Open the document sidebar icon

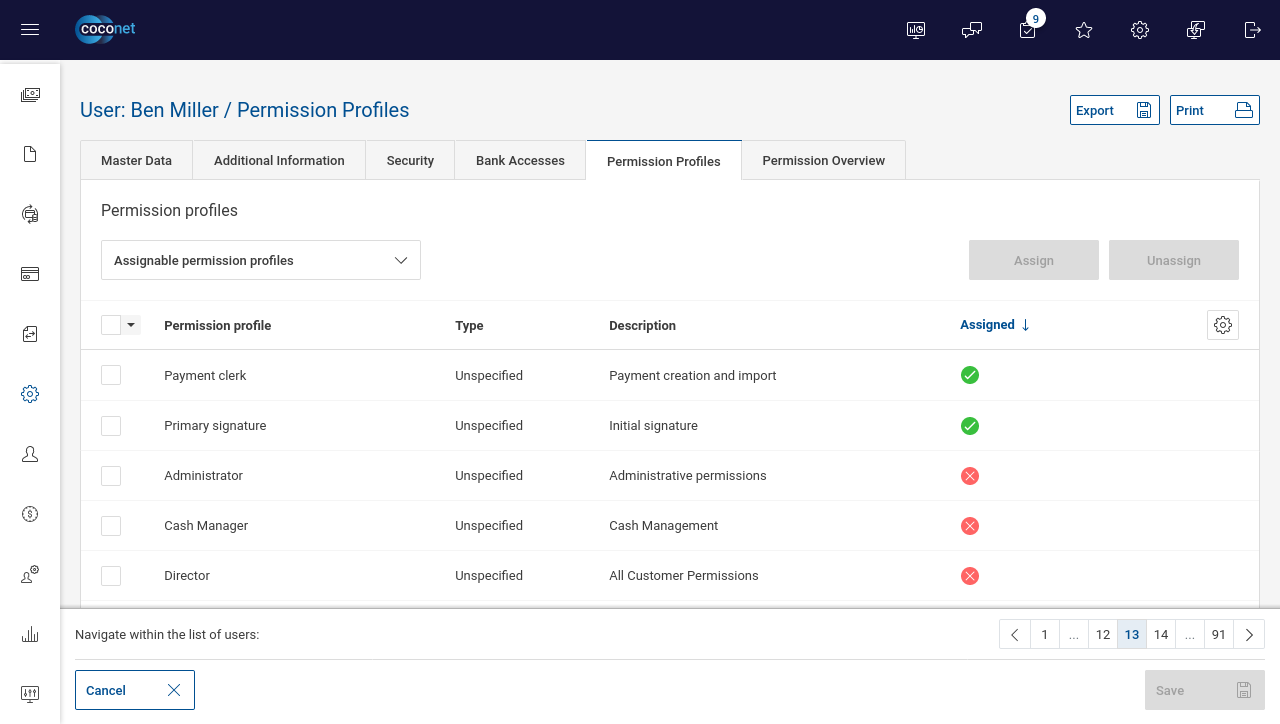[30, 154]
